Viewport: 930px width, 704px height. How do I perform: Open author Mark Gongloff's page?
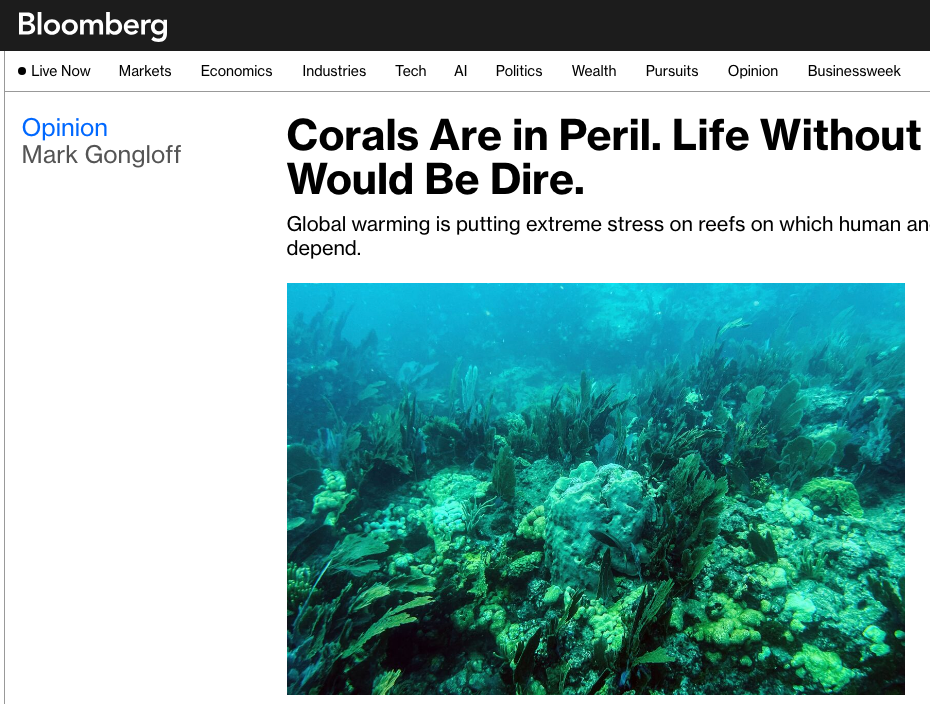click(x=101, y=155)
